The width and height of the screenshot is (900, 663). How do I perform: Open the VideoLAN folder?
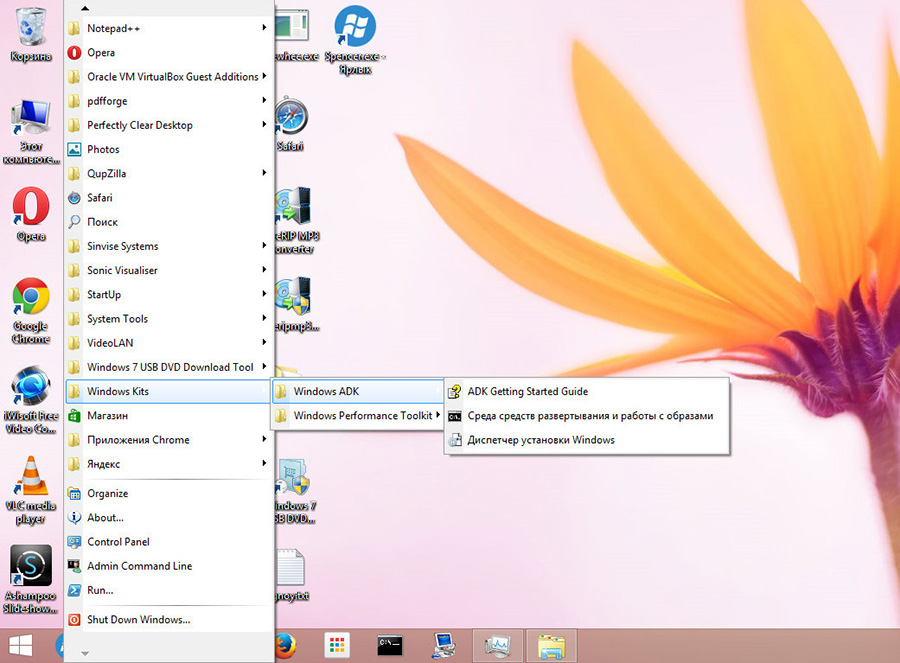169,343
